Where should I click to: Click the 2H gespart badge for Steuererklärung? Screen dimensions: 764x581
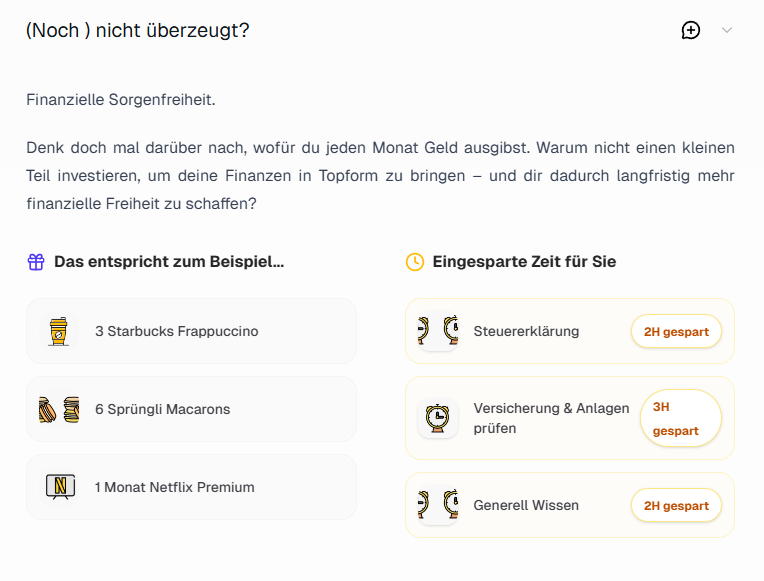(676, 331)
